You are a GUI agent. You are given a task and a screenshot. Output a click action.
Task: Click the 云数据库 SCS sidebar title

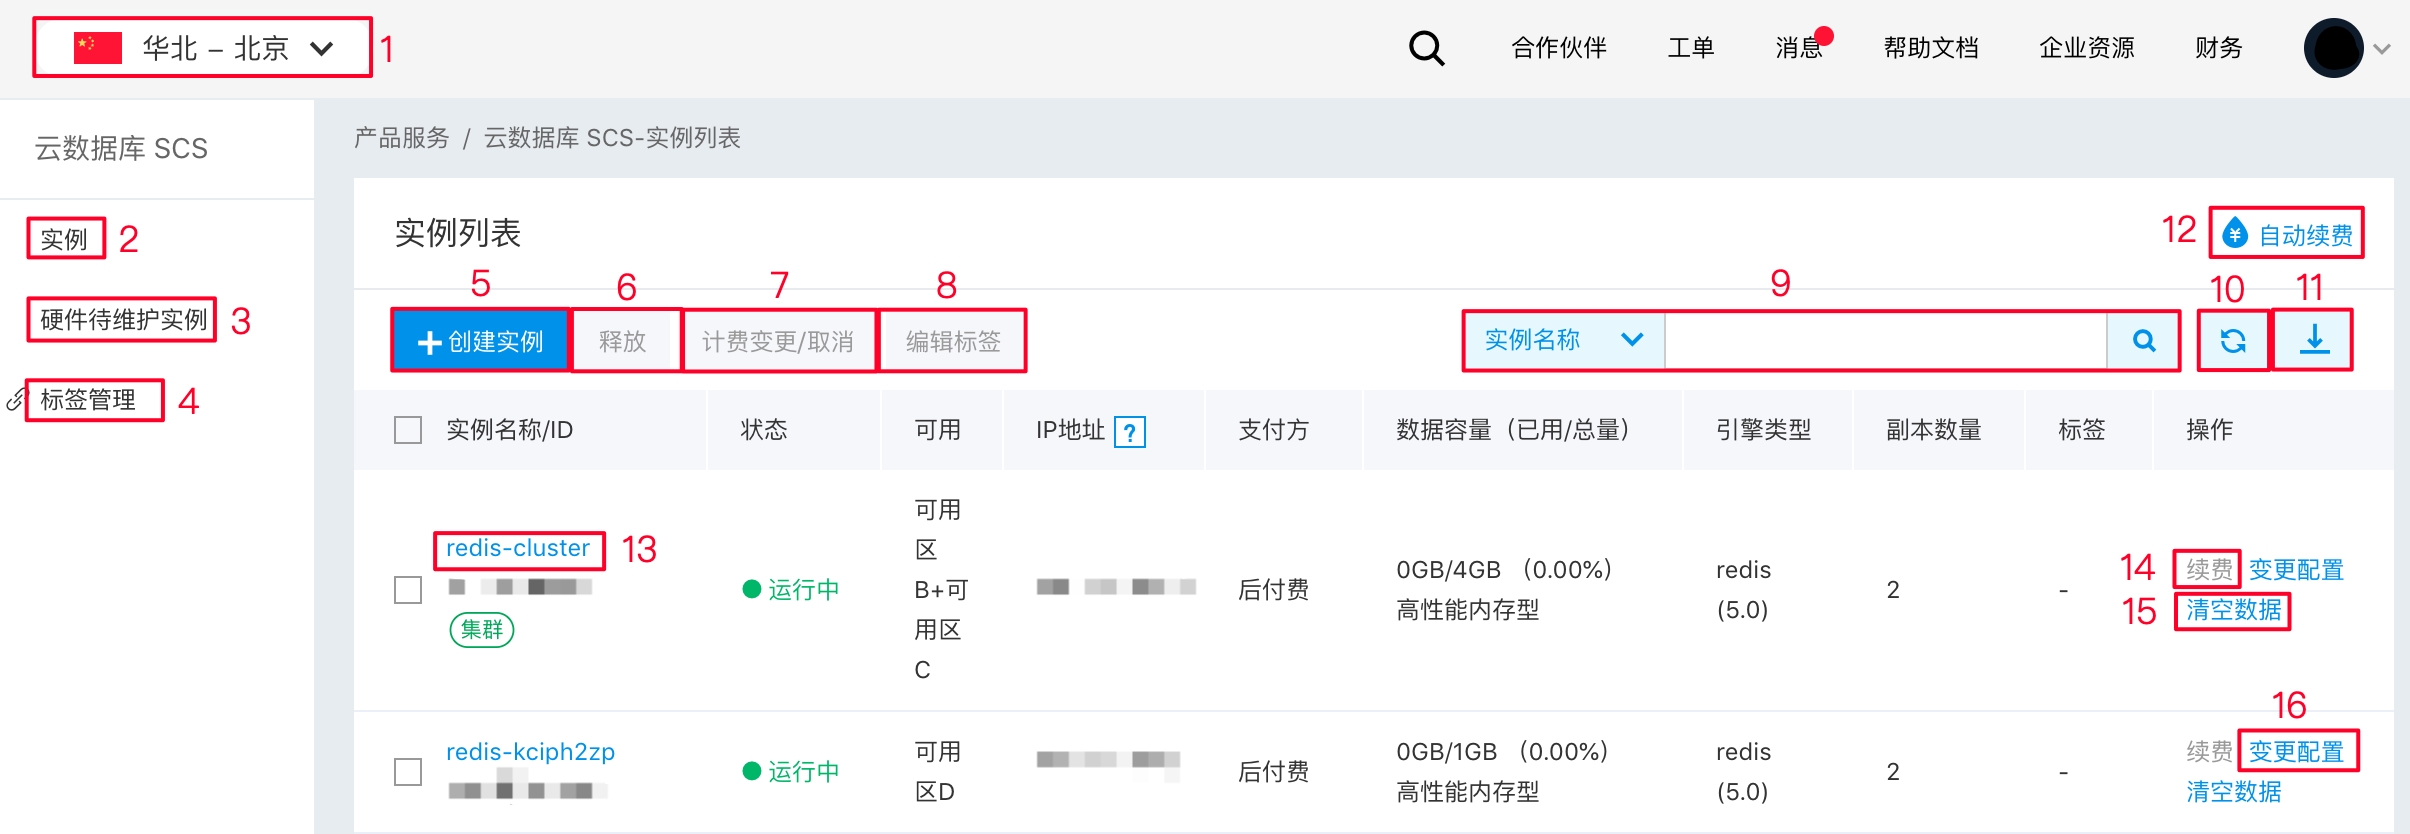(x=121, y=149)
